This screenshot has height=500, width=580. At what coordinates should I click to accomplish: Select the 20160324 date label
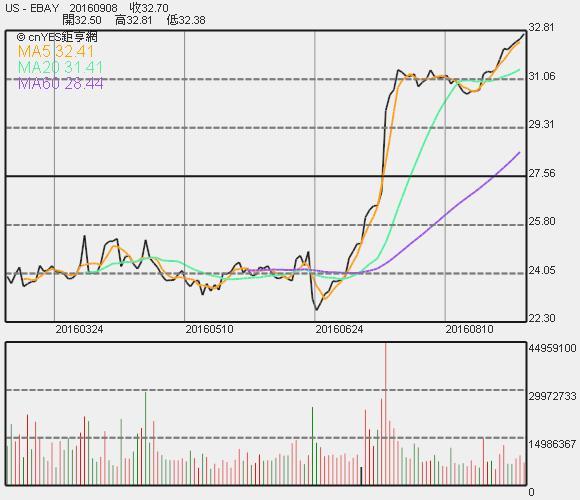[79, 329]
